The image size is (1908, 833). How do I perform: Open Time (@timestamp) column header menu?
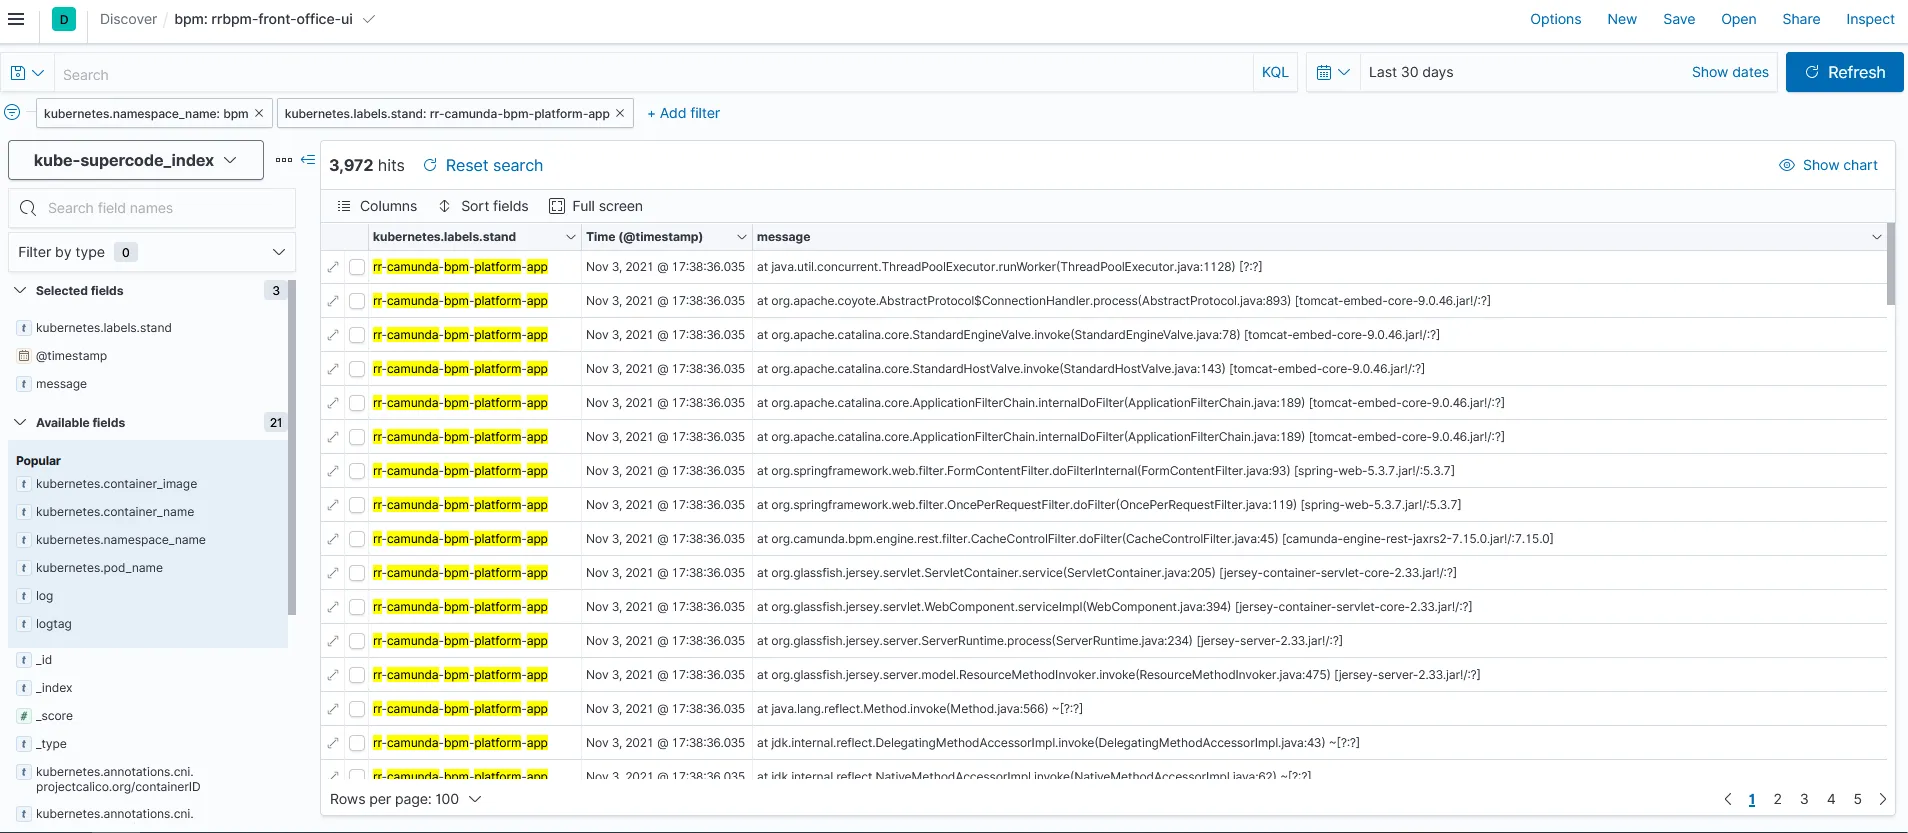[x=741, y=237]
